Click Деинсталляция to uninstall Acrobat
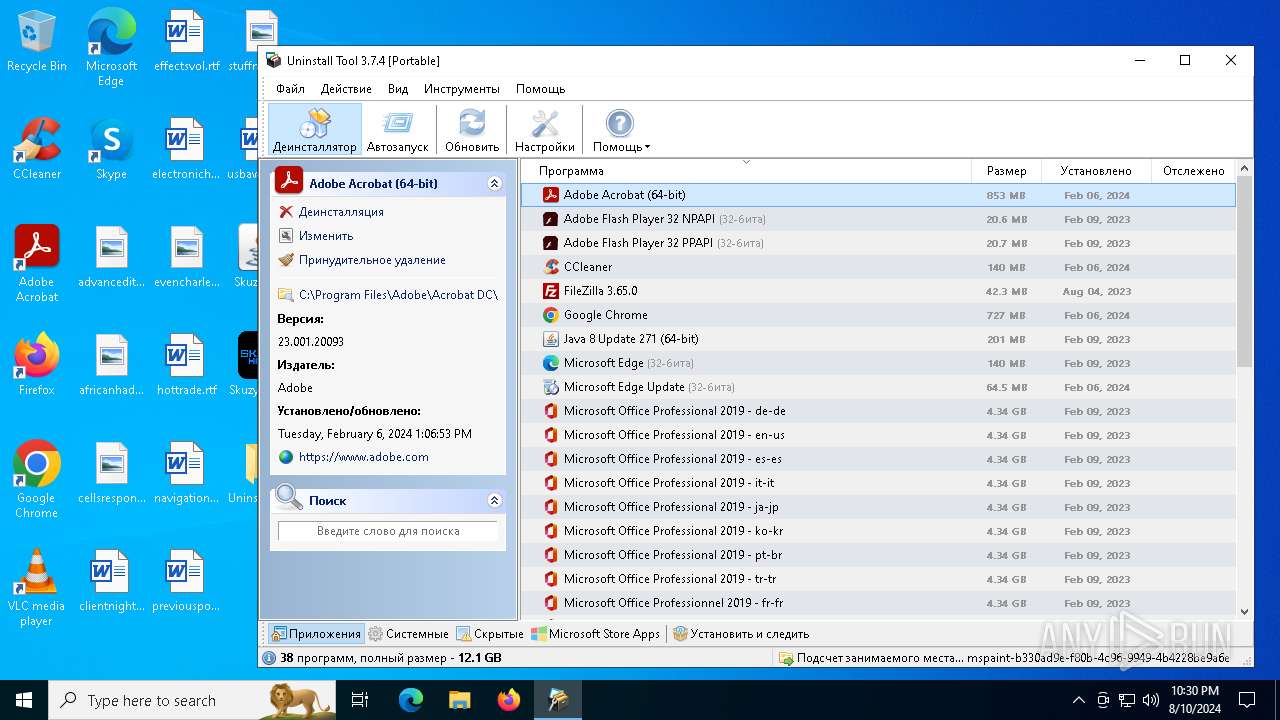Screen dimensions: 1280x720 (x=341, y=212)
